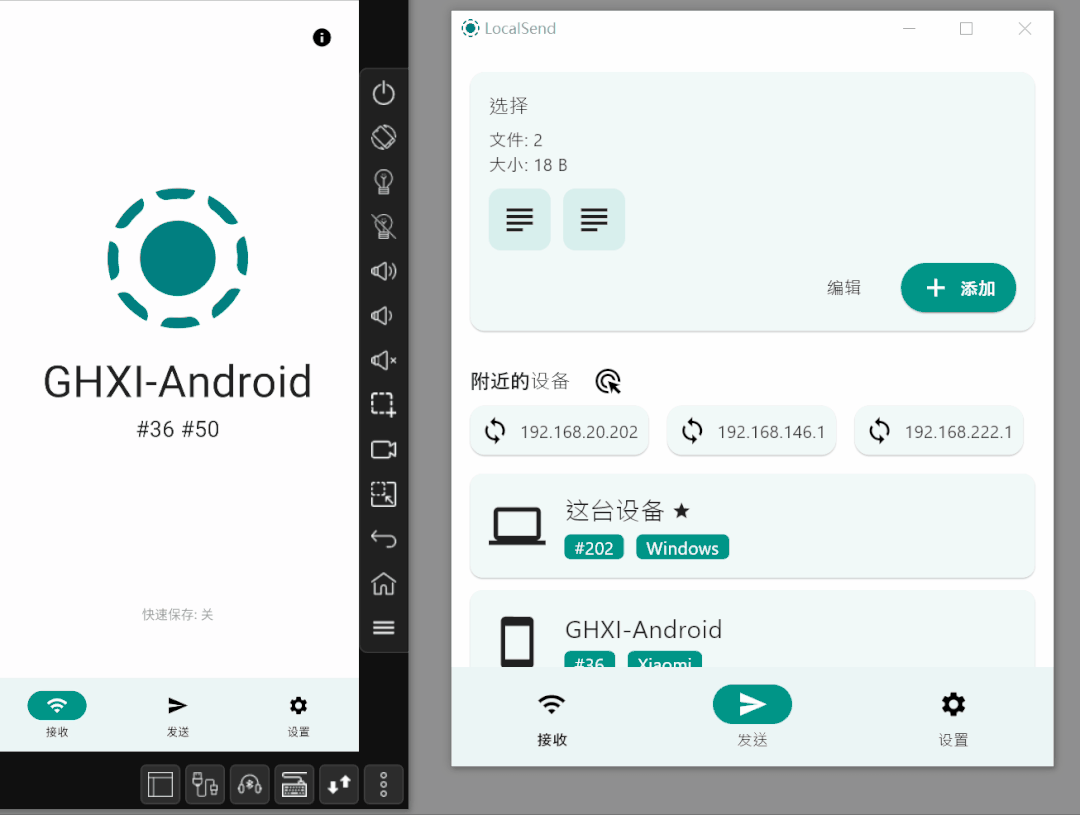Switch to 接收 tab in desktop LocalSend

click(x=552, y=719)
